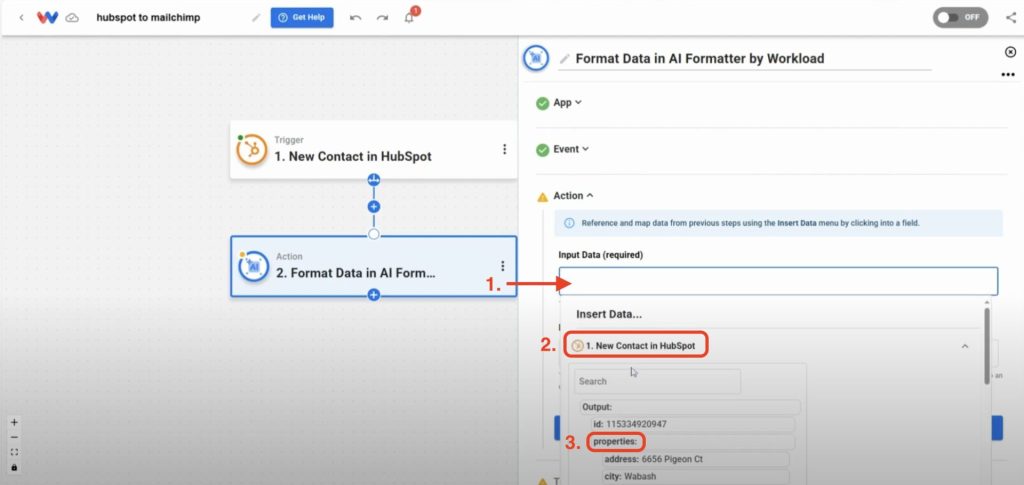Open the panel's three-dot more options

pos(1008,75)
